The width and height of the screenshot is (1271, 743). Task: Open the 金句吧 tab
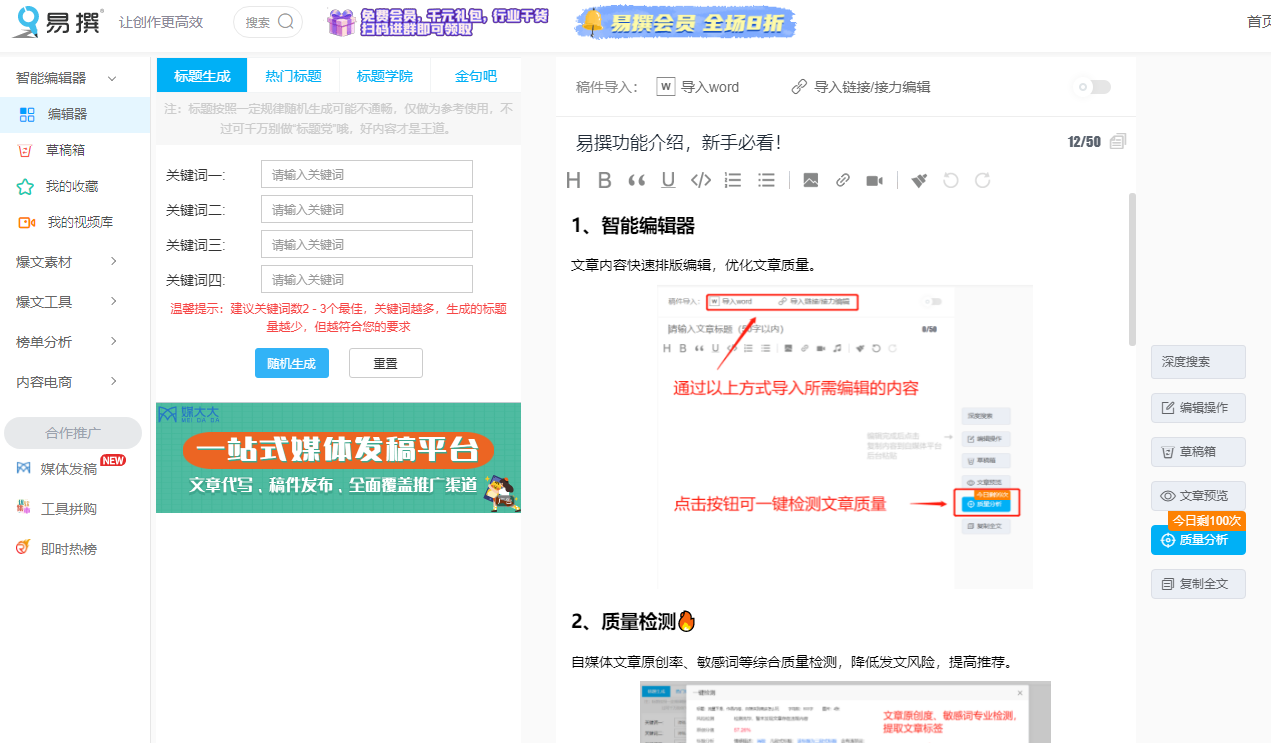point(477,75)
